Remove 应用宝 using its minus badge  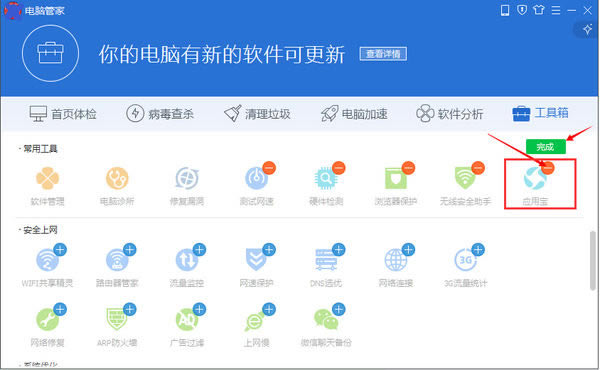548,168
